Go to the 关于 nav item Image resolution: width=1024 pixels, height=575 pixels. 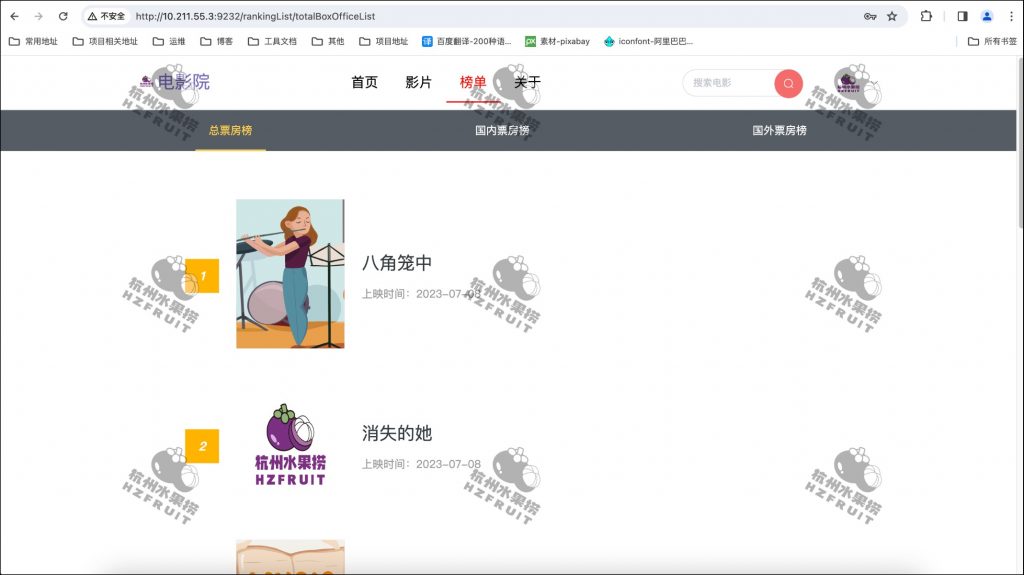(527, 82)
